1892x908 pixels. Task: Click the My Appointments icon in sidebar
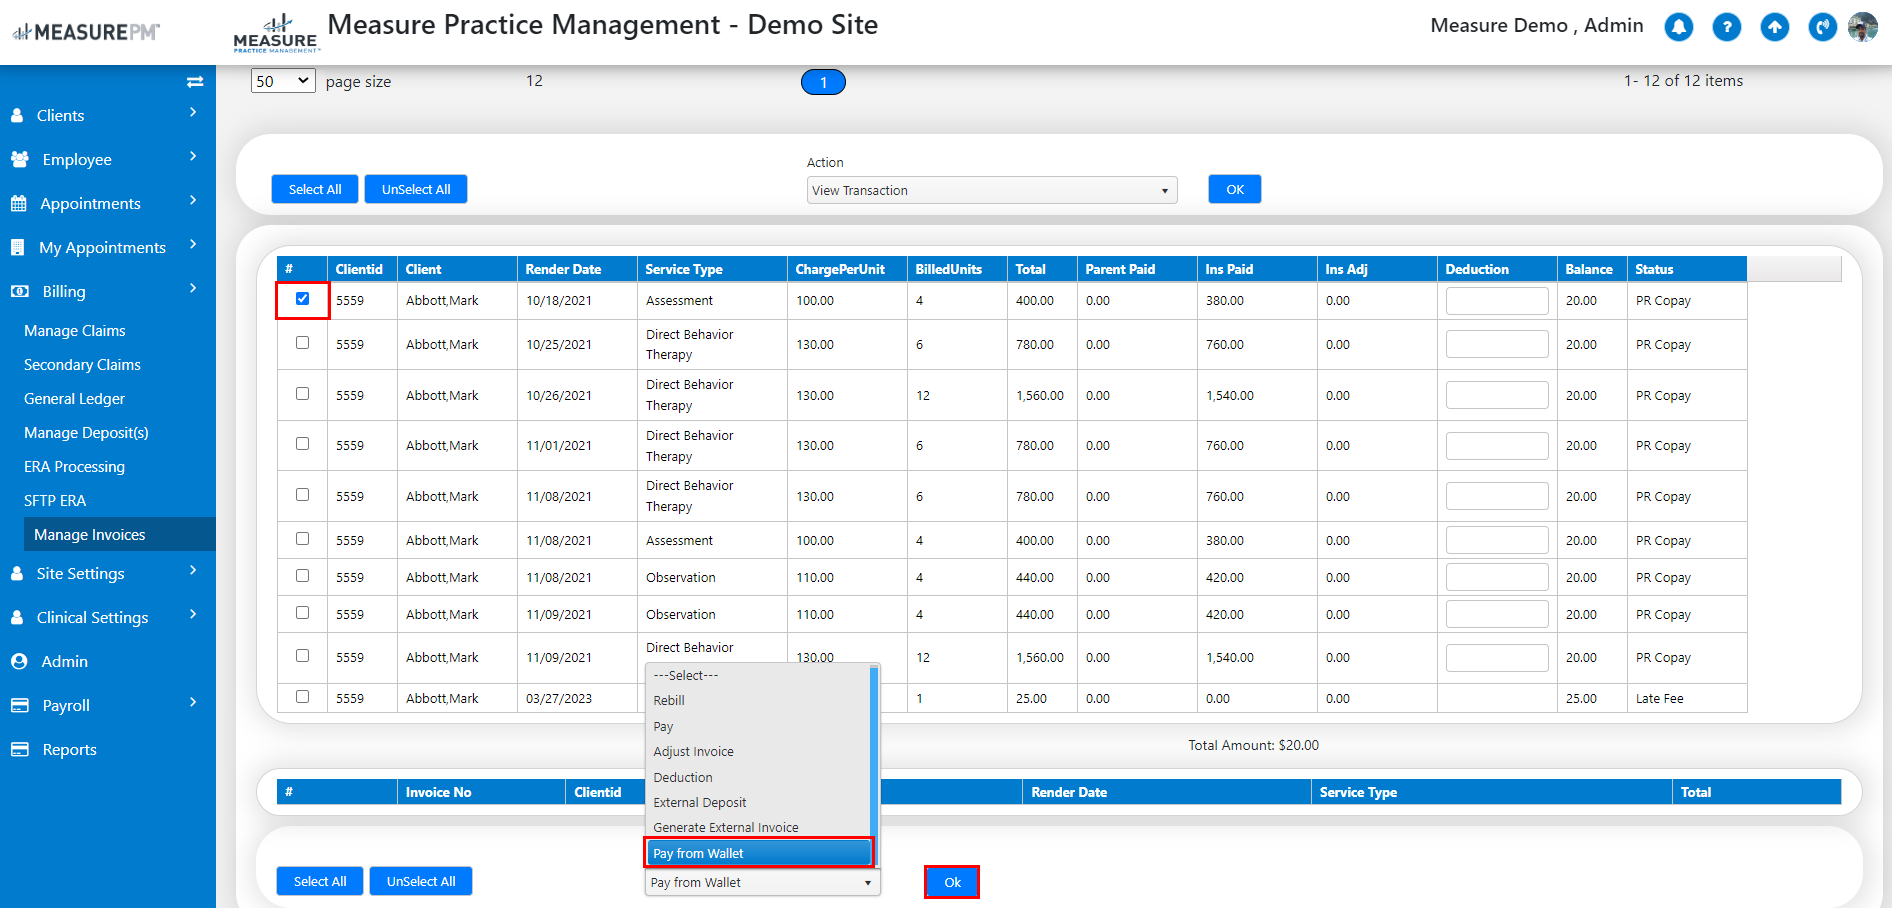pyautogui.click(x=17, y=248)
